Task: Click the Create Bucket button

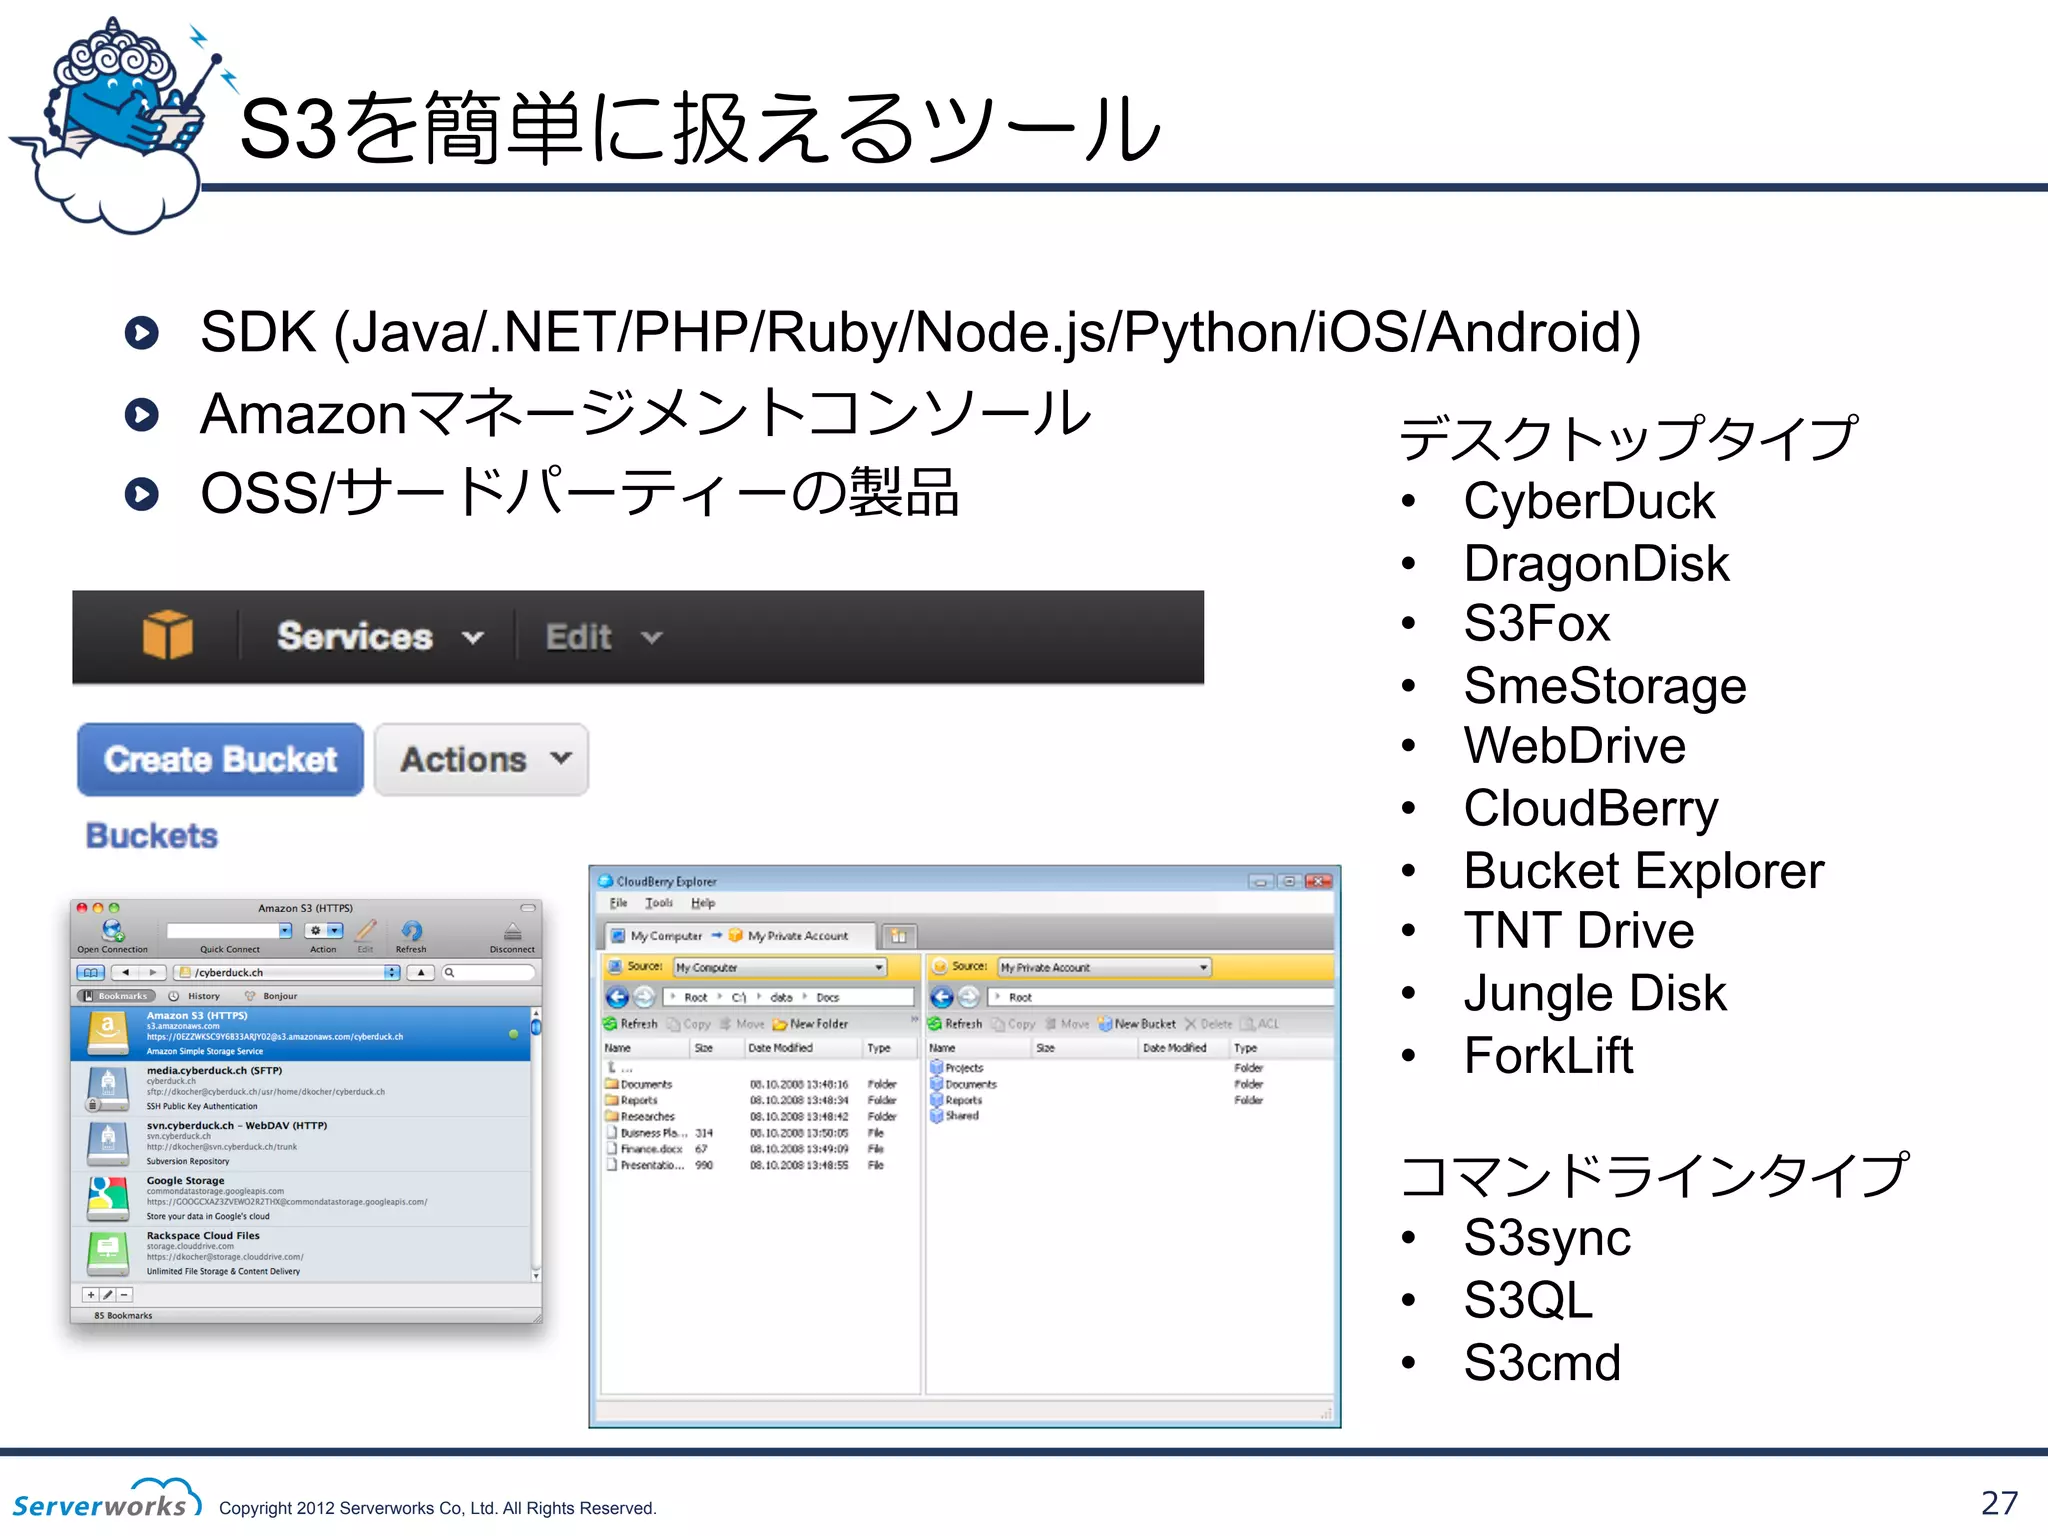Action: [x=220, y=760]
